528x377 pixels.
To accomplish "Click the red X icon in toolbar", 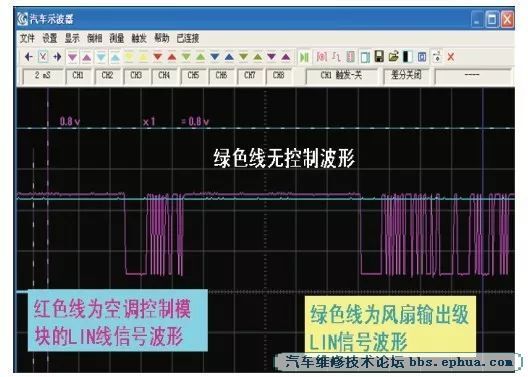I will click(x=451, y=57).
